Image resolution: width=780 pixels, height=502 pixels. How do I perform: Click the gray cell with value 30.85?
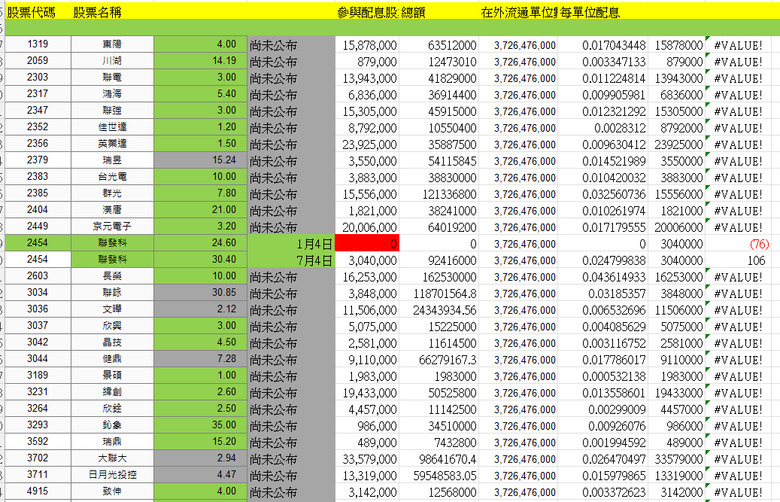point(200,292)
